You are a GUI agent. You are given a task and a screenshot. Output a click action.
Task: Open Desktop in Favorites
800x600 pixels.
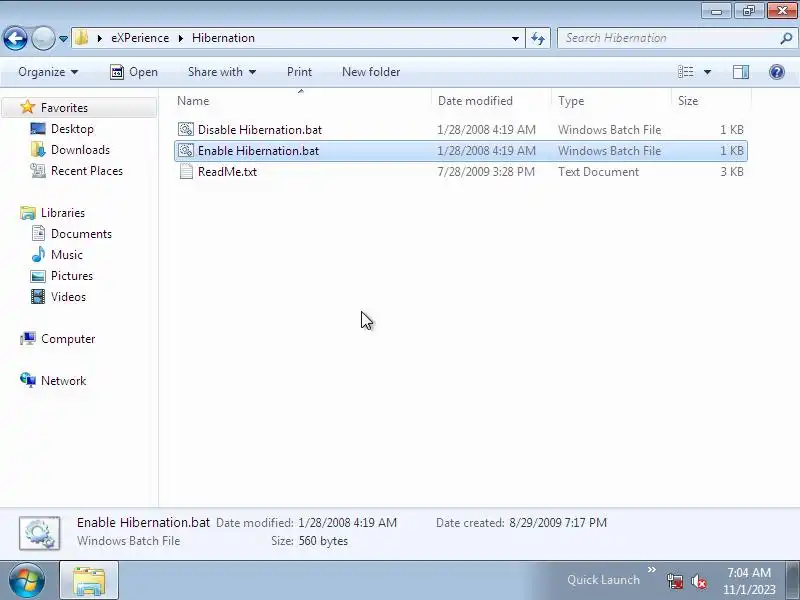point(72,129)
